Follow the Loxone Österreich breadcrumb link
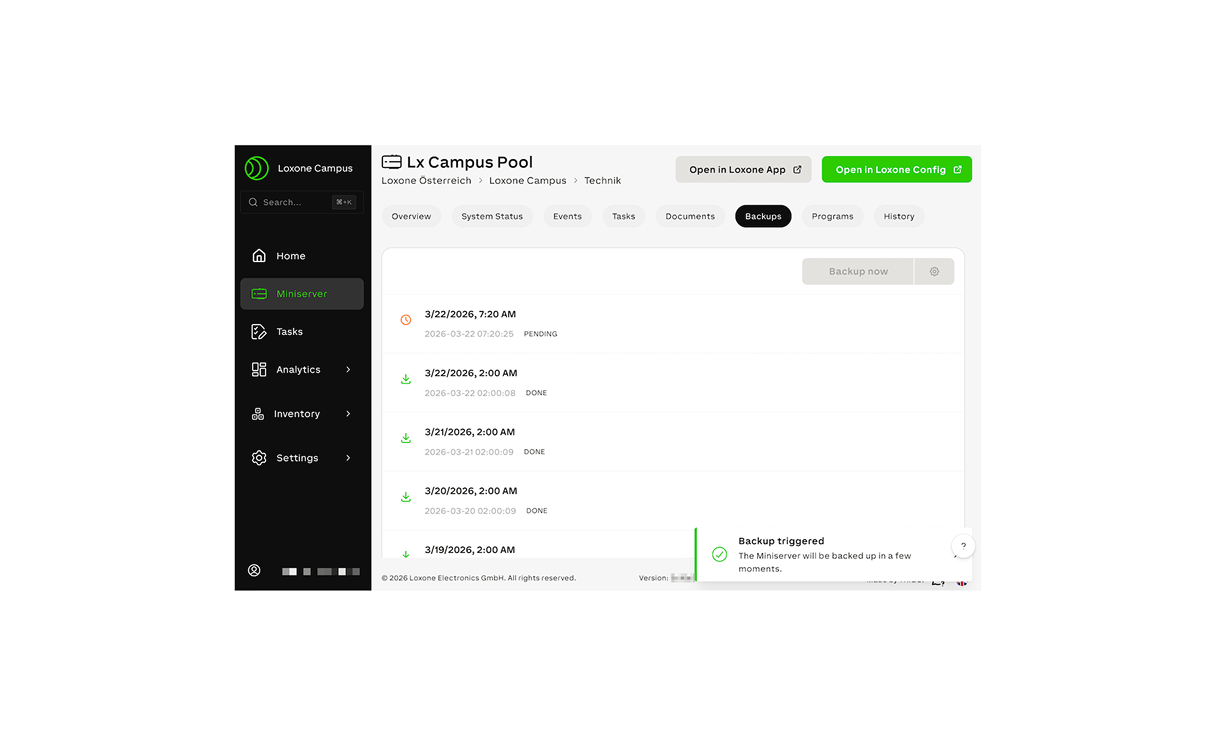The height and width of the screenshot is (736, 1217). (426, 181)
